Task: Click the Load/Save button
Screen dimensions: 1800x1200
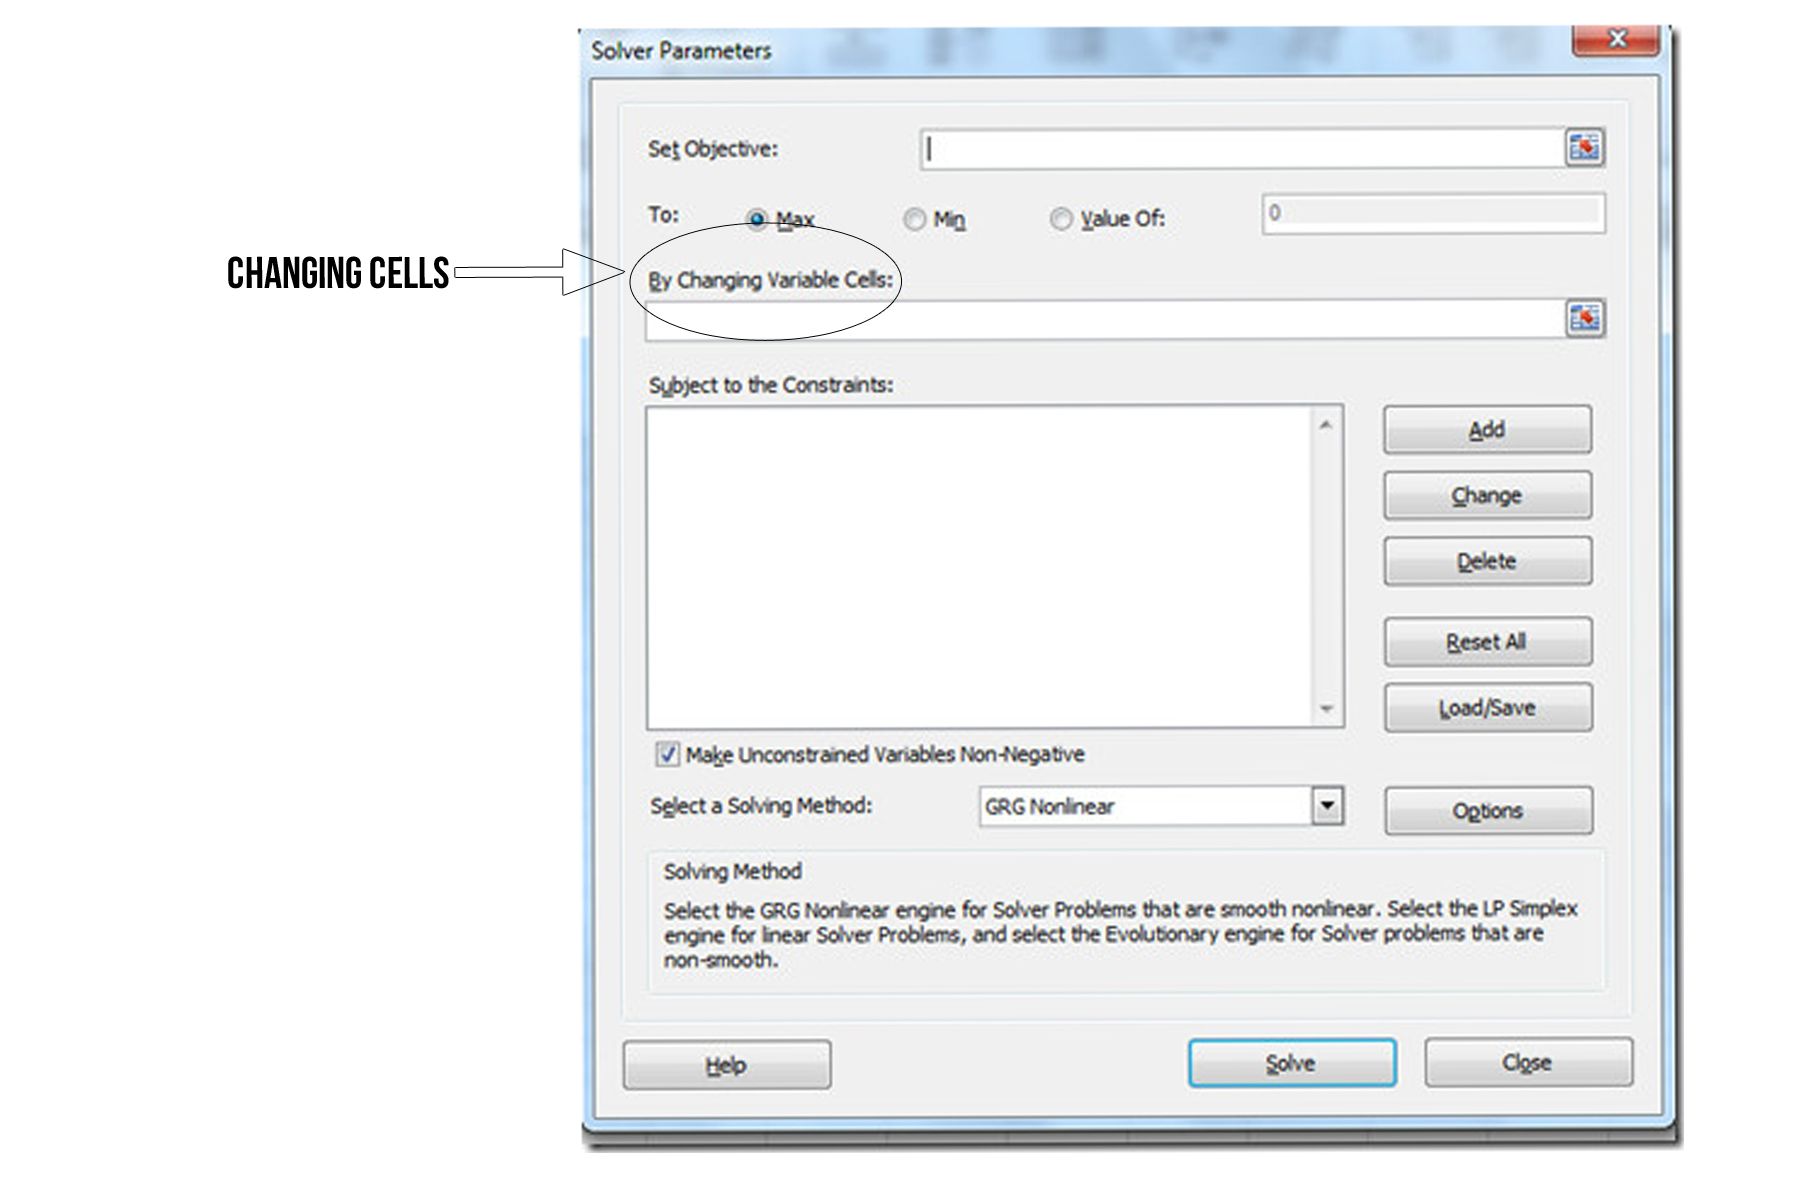Action: click(x=1487, y=707)
